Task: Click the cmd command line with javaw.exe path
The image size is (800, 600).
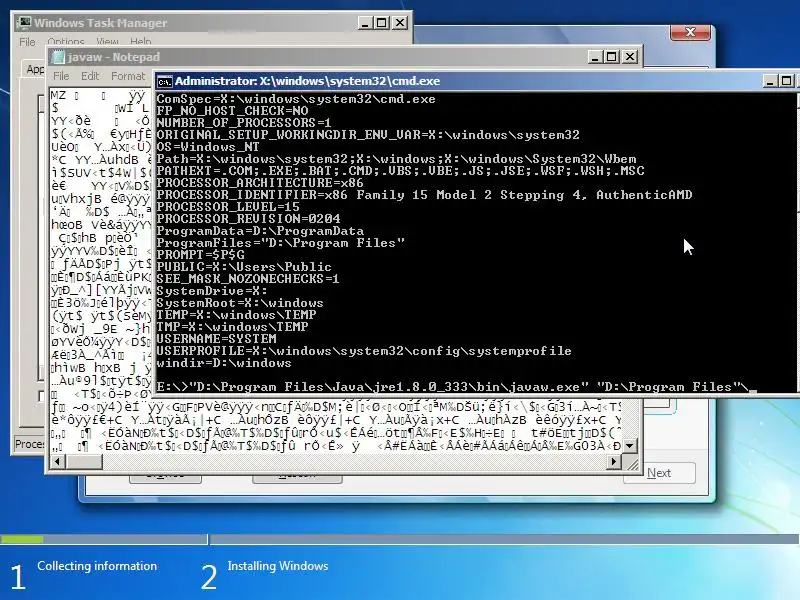Action: (x=456, y=387)
